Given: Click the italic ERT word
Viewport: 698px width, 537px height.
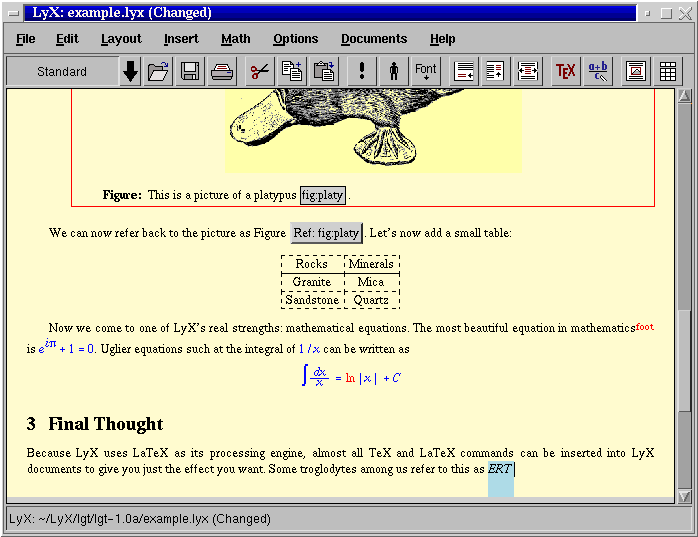Looking at the screenshot, I should [x=499, y=469].
